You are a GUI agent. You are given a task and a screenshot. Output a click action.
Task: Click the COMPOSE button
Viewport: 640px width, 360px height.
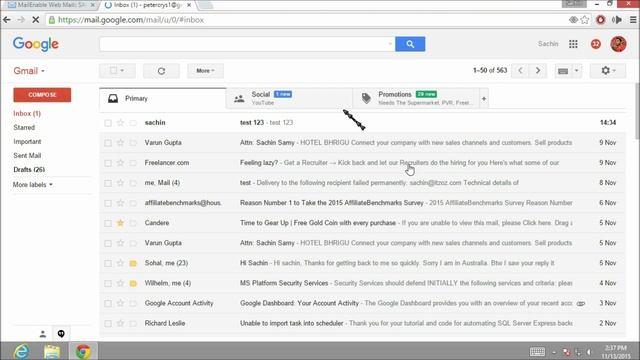coord(42,95)
